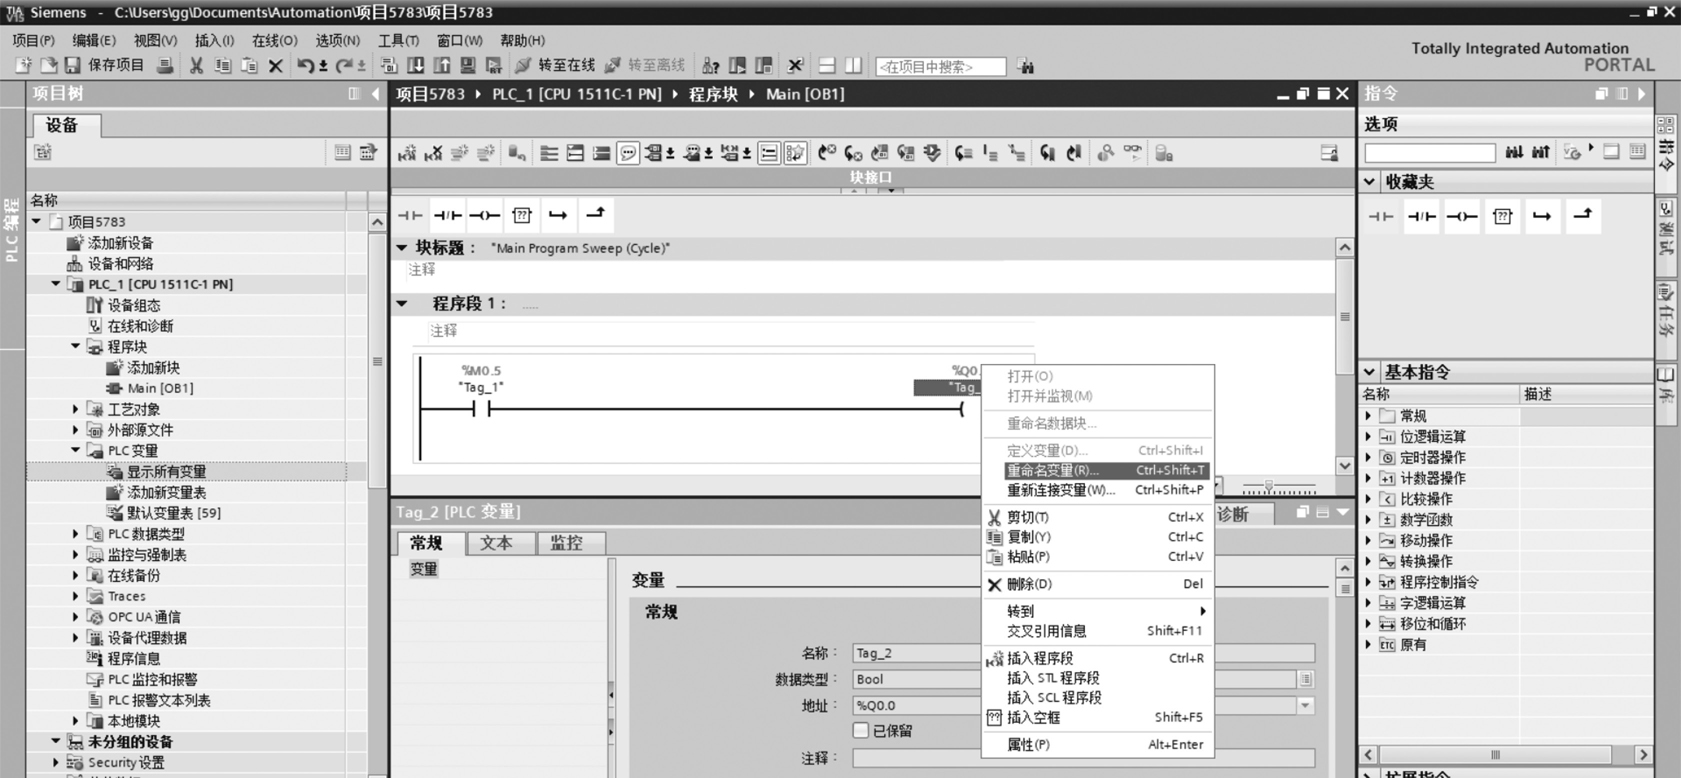Click the project search input field

[x=941, y=67]
